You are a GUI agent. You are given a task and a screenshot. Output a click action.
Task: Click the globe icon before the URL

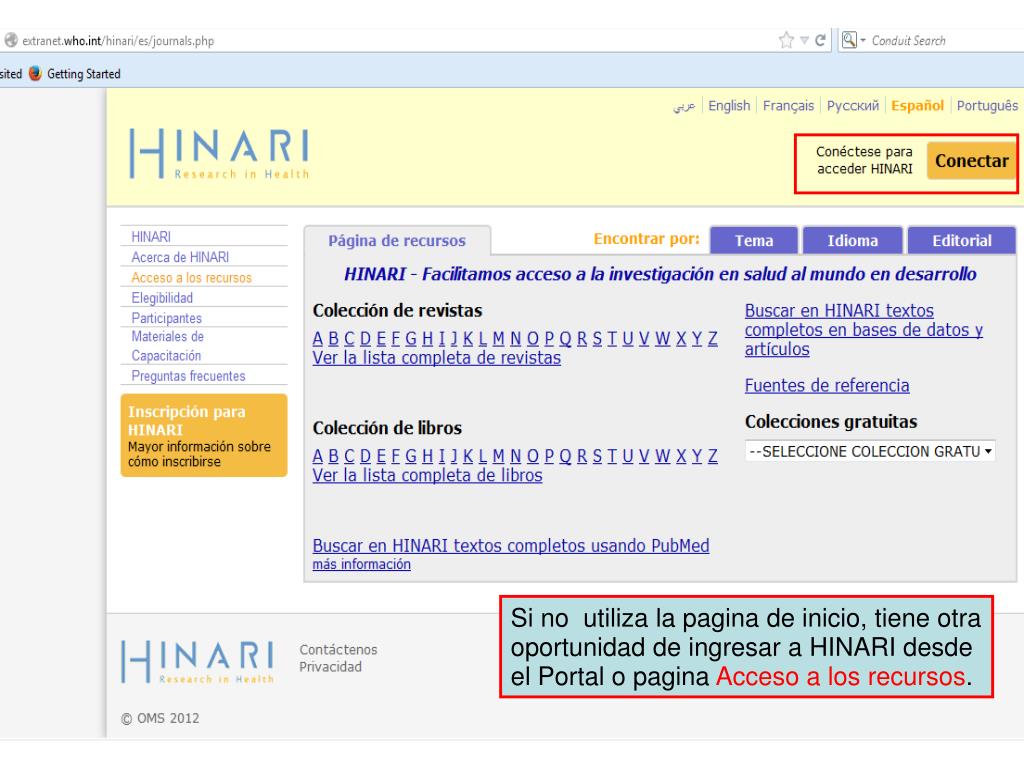pos(10,40)
